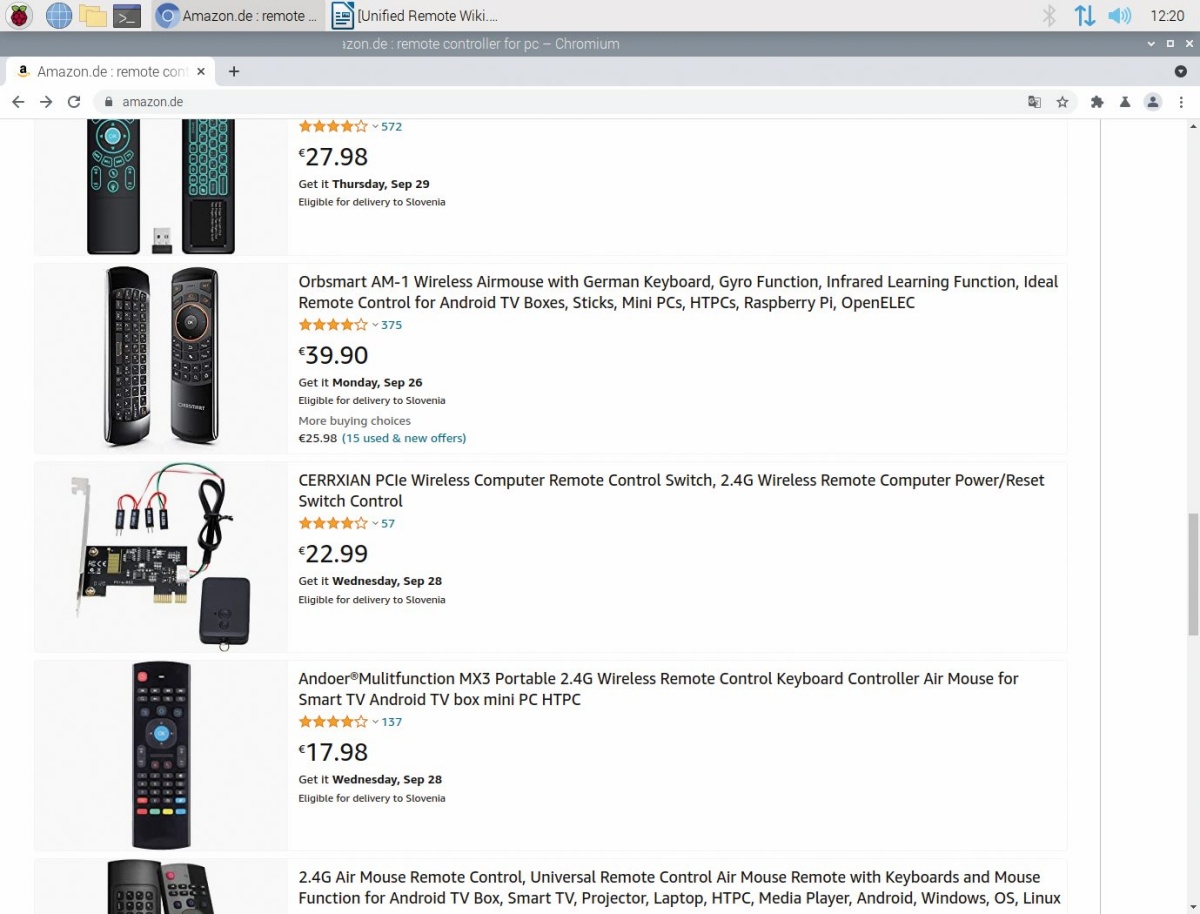Open the 15 used & new offers link
Screen dimensions: 1200x914
click(x=404, y=438)
